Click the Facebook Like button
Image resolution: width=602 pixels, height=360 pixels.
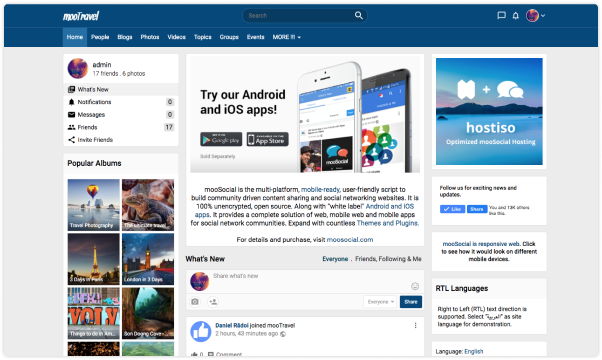452,209
